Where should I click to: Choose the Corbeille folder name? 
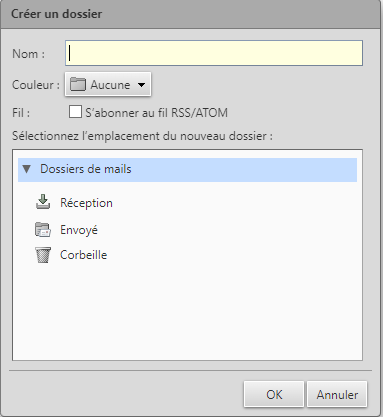click(83, 255)
